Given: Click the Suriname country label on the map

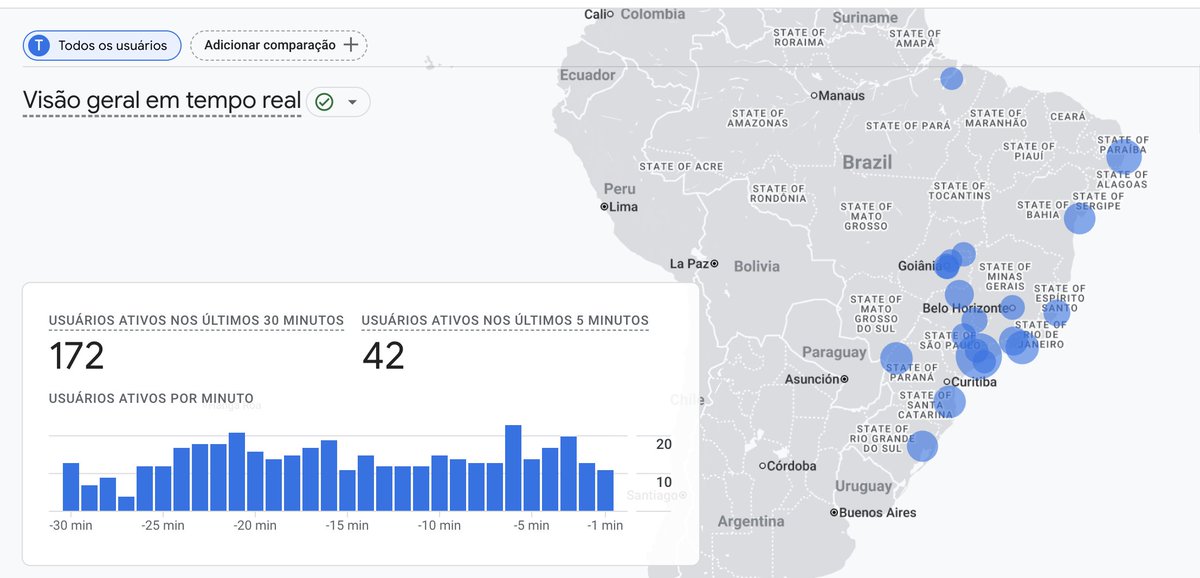Looking at the screenshot, I should (x=865, y=17).
